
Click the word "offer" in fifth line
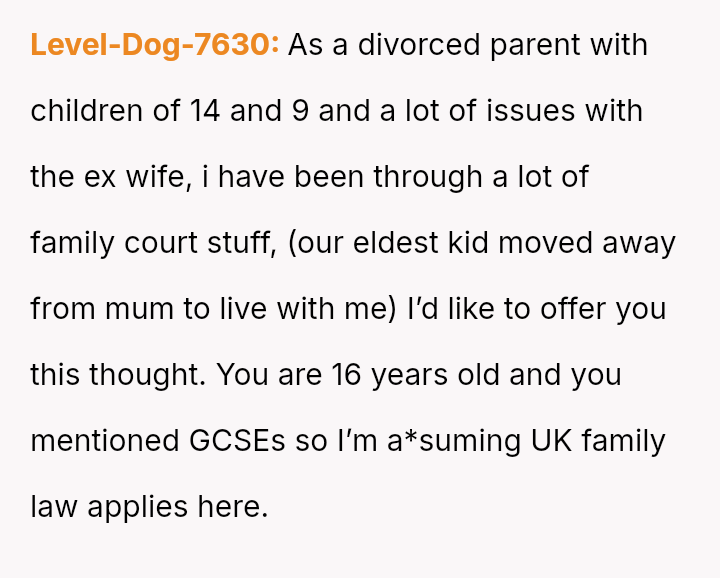(573, 309)
